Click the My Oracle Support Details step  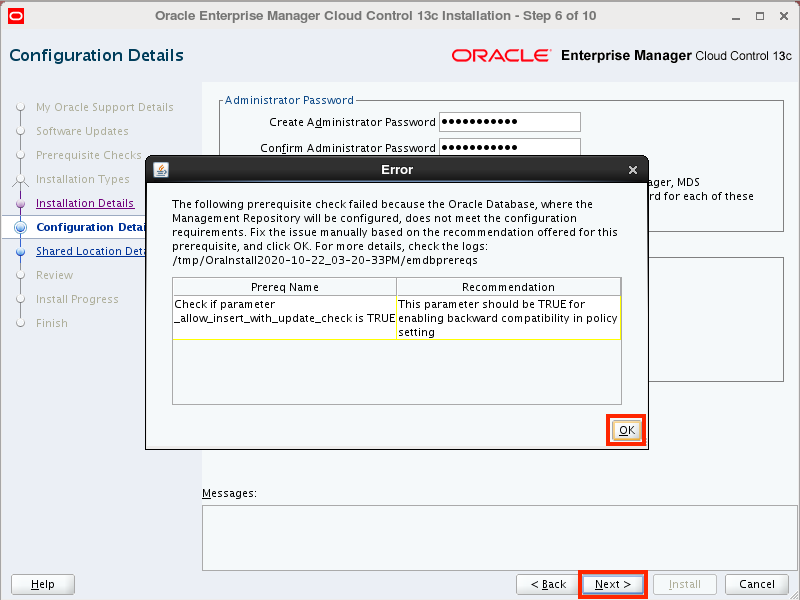pyautogui.click(x=105, y=107)
